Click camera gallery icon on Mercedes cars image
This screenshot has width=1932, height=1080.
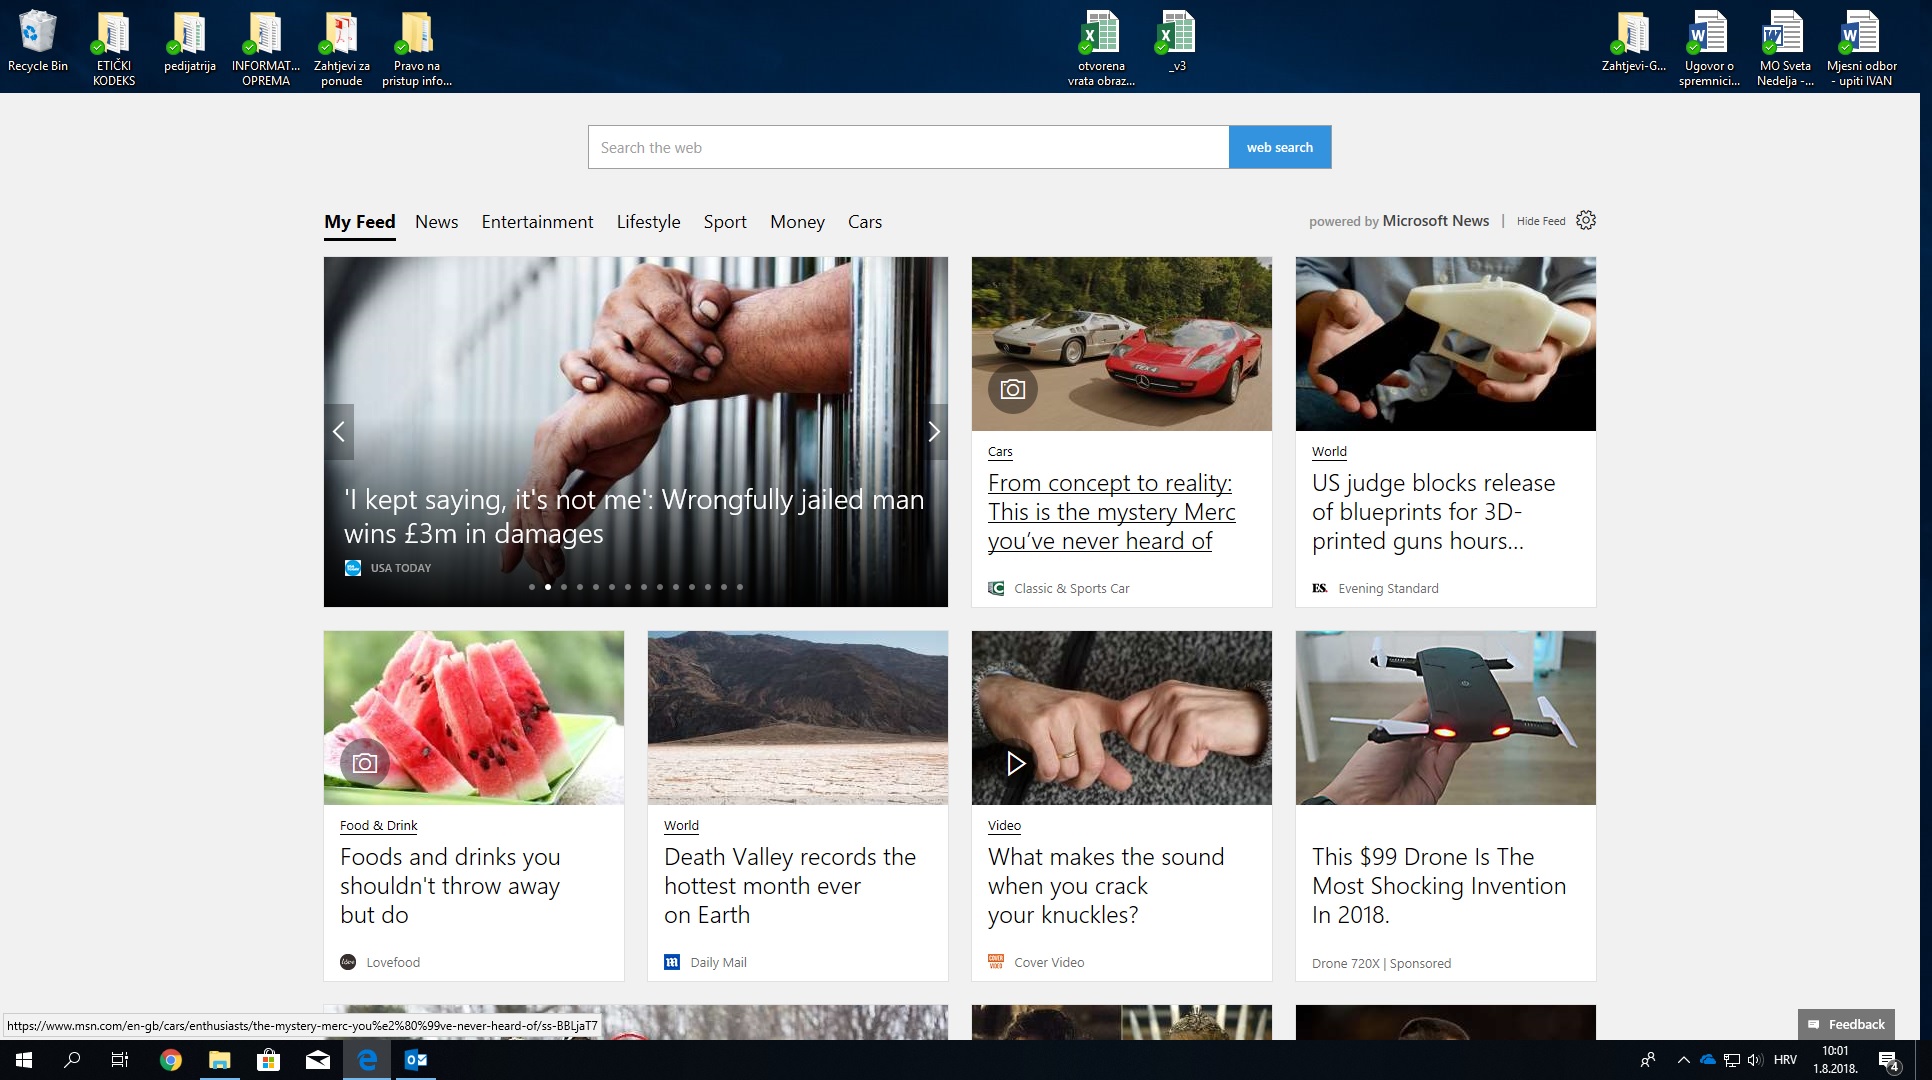coord(1012,389)
